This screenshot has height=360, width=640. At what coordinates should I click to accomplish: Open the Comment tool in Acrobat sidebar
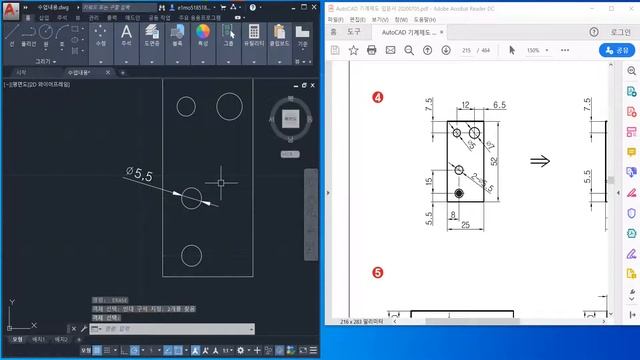point(631,152)
